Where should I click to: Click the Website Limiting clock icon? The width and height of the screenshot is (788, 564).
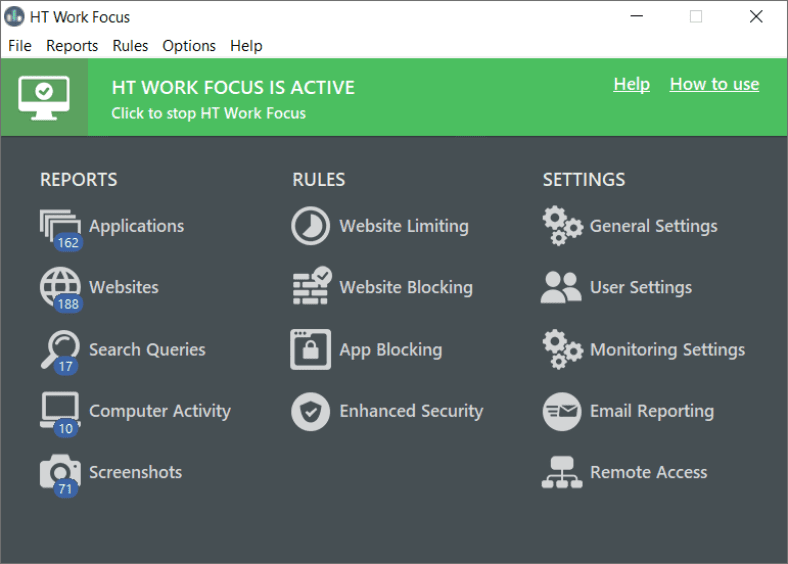[x=311, y=226]
